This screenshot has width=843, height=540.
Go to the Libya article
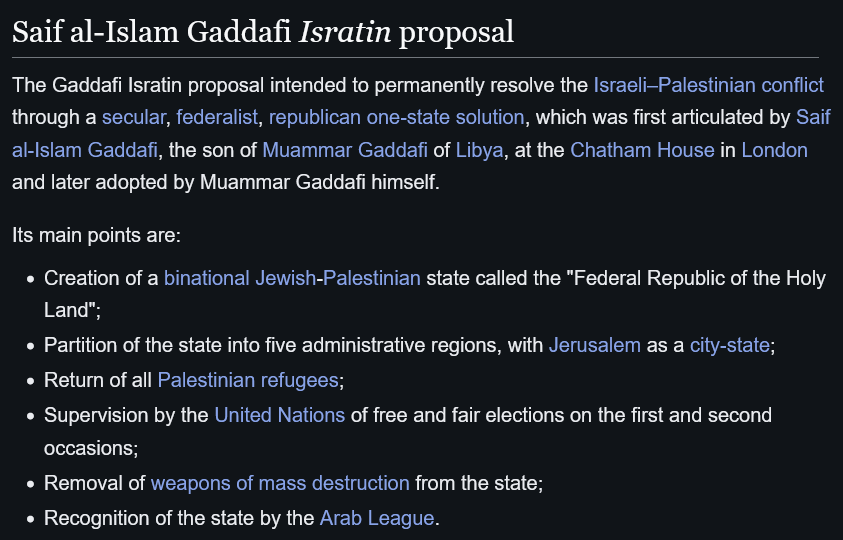point(480,150)
